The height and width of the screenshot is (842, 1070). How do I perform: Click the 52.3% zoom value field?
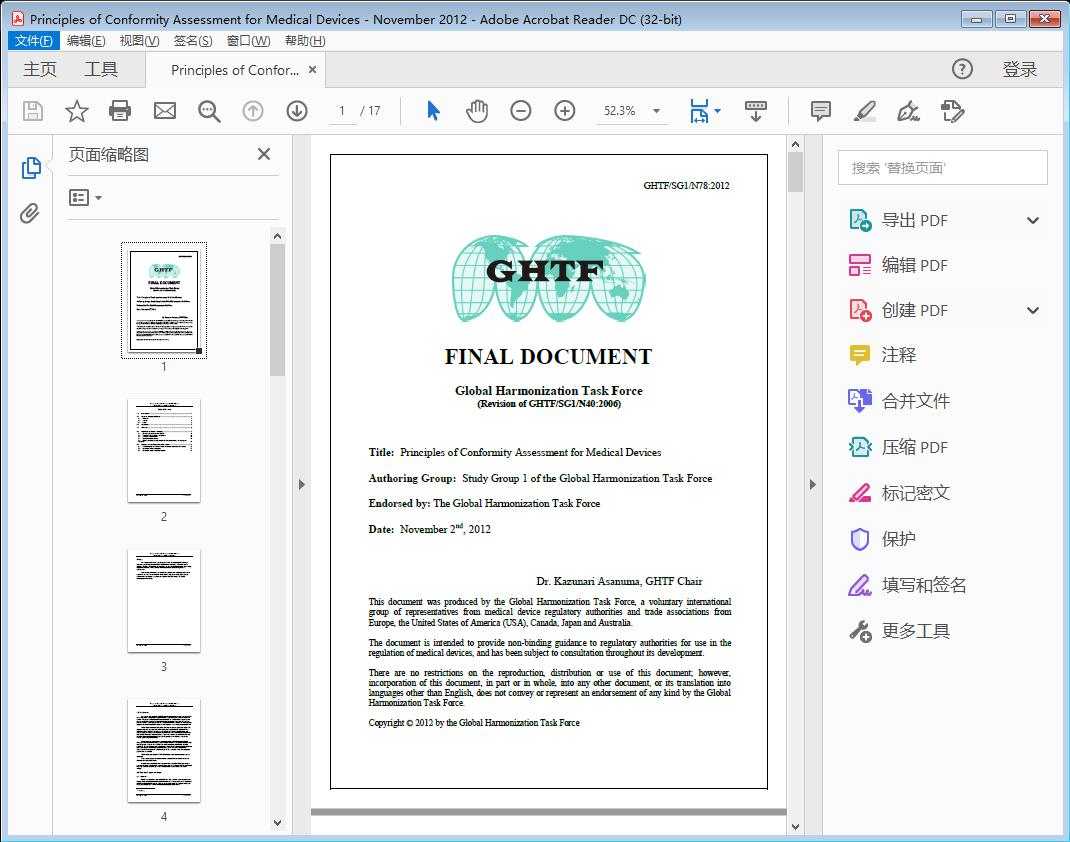pyautogui.click(x=620, y=111)
